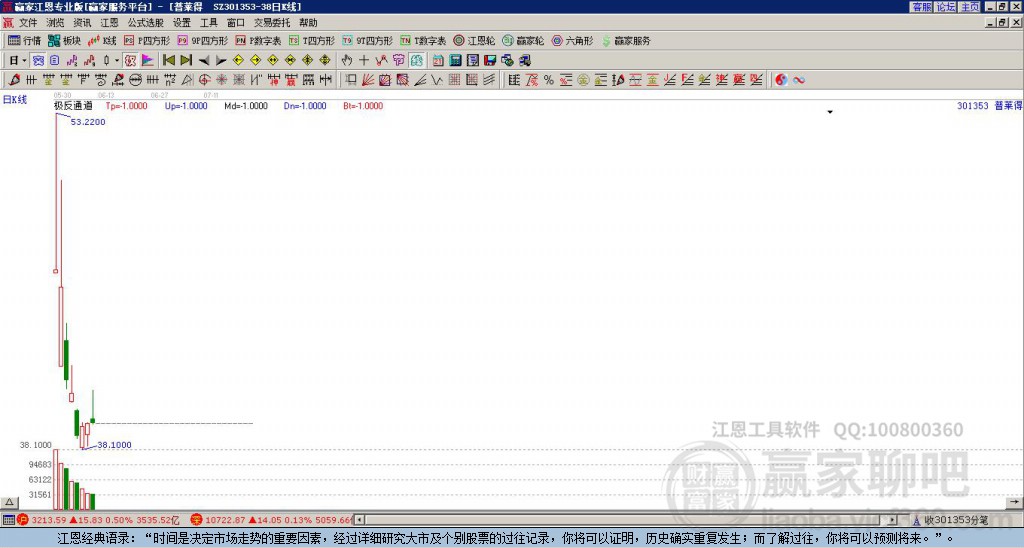Screen dimensions: 1024x548
Task: Expand the candlestick style dropdown arrow
Action: pyautogui.click(x=117, y=61)
